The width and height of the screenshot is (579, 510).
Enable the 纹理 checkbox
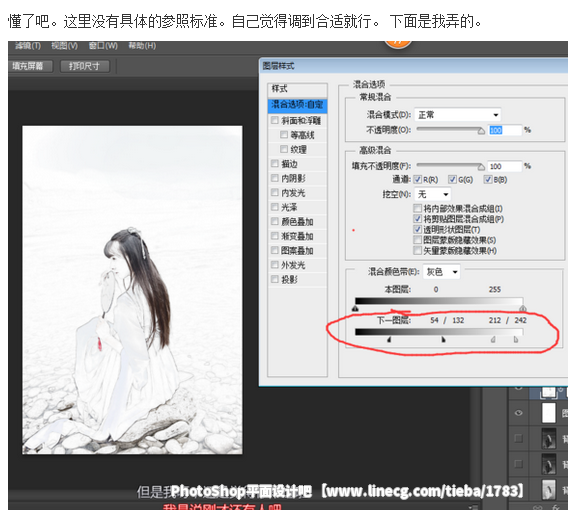[x=284, y=149]
